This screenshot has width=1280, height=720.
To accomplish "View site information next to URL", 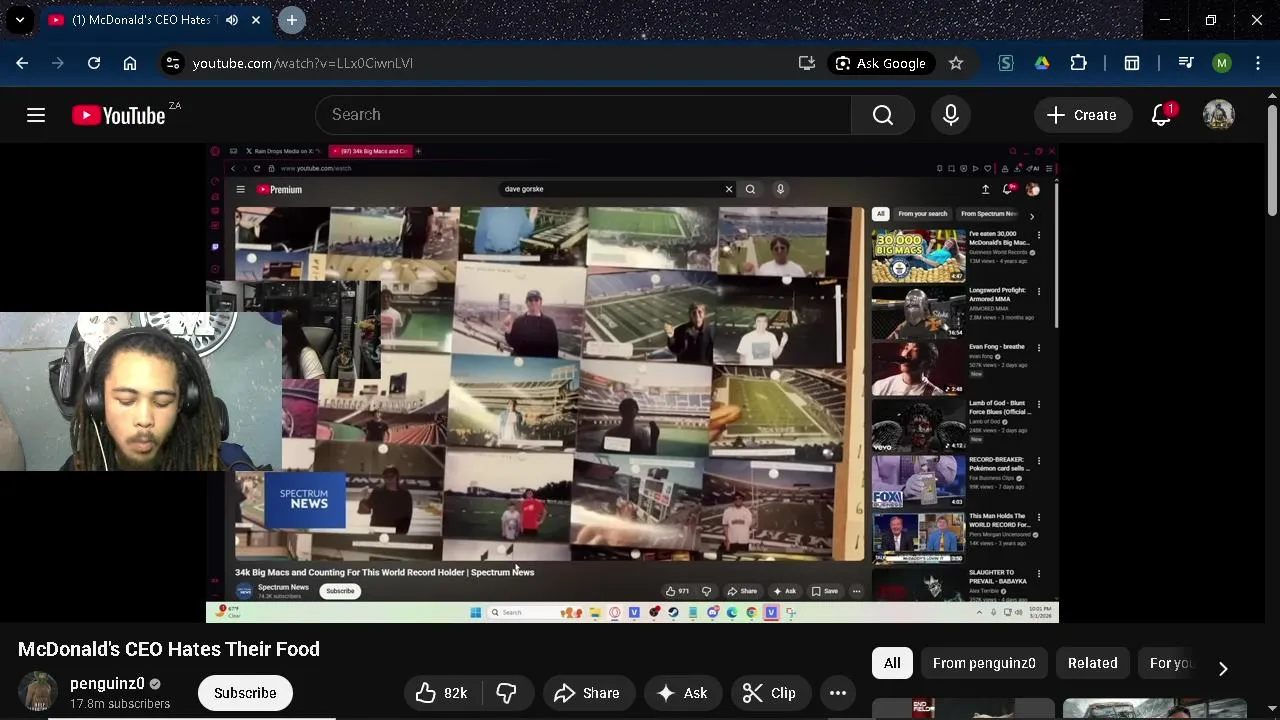I will click(172, 63).
